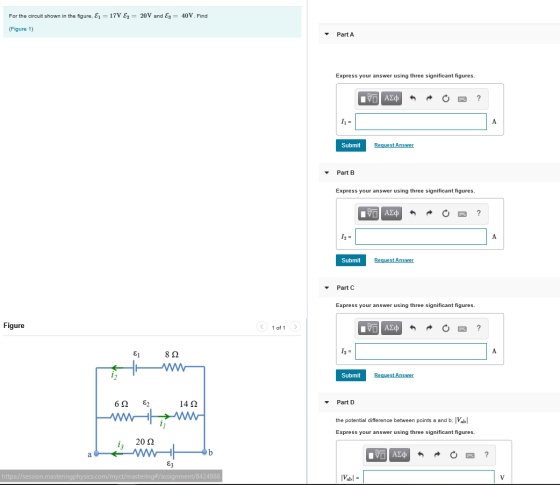
Task: Show keyboard shortcuts in Part B
Action: 462,214
